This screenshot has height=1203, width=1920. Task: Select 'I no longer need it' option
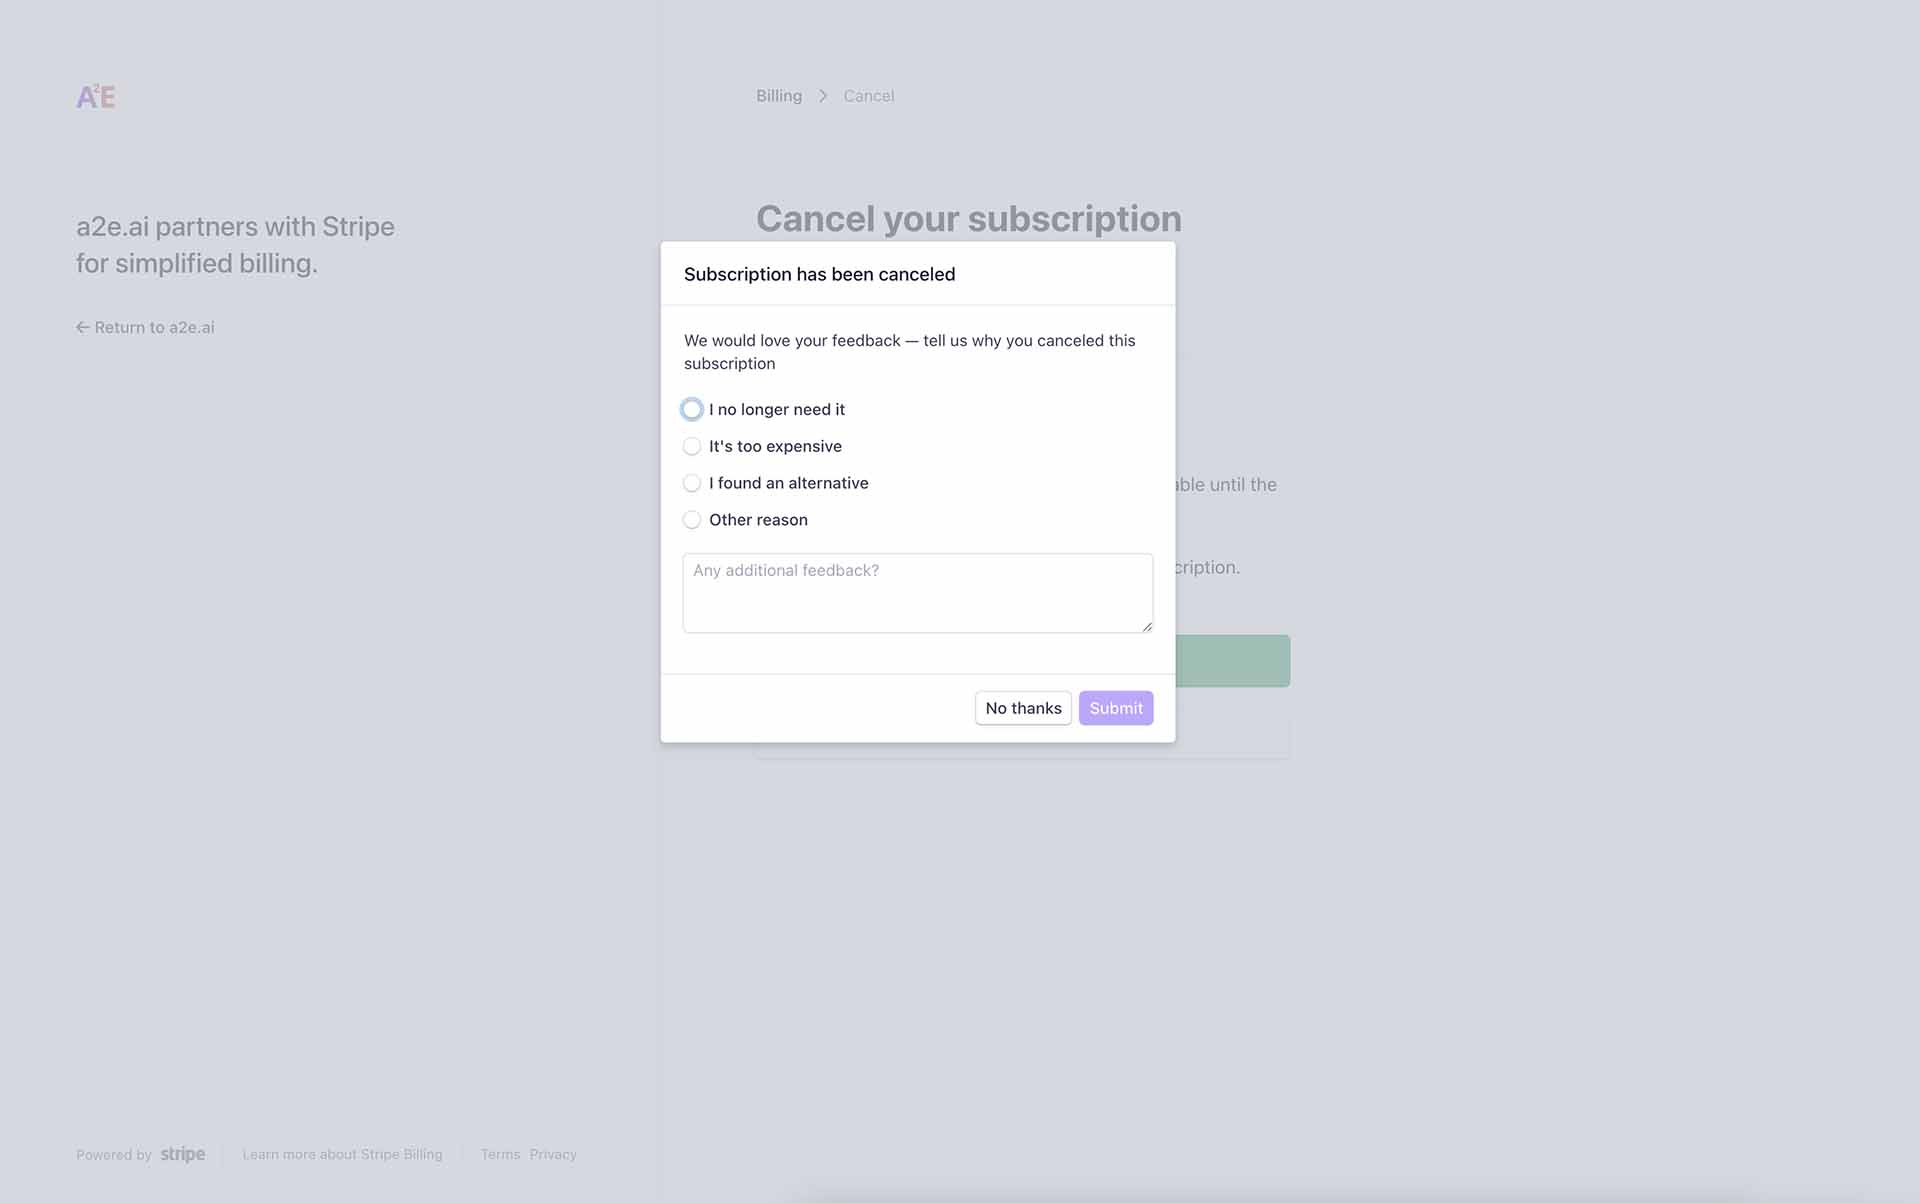point(692,409)
